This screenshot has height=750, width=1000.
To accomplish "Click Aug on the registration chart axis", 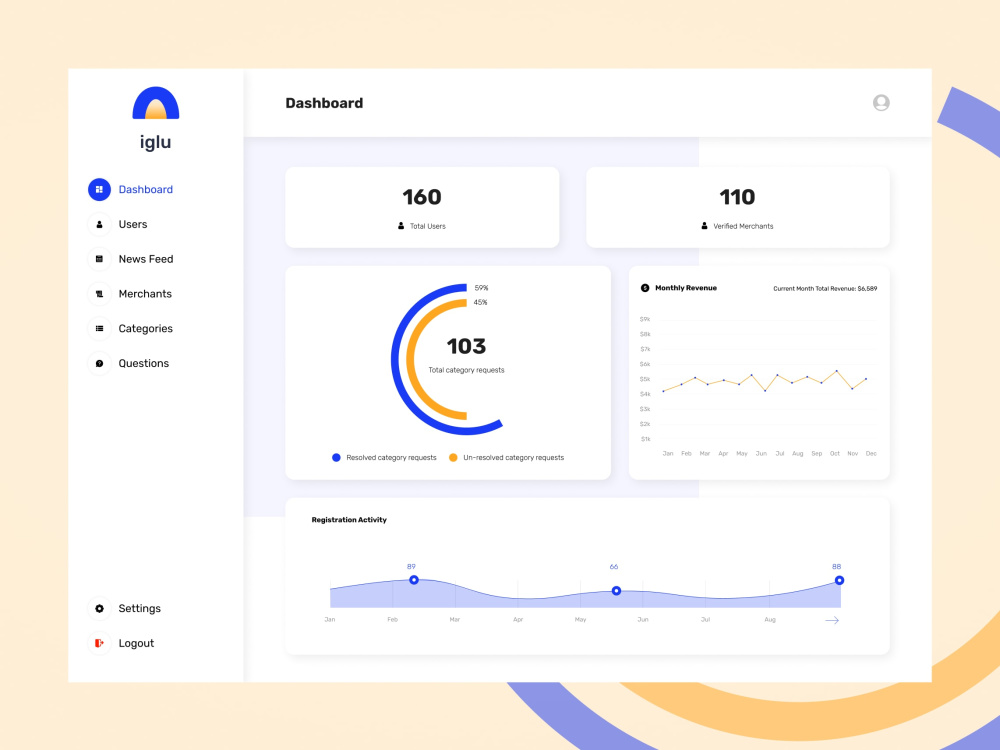I will coord(770,619).
